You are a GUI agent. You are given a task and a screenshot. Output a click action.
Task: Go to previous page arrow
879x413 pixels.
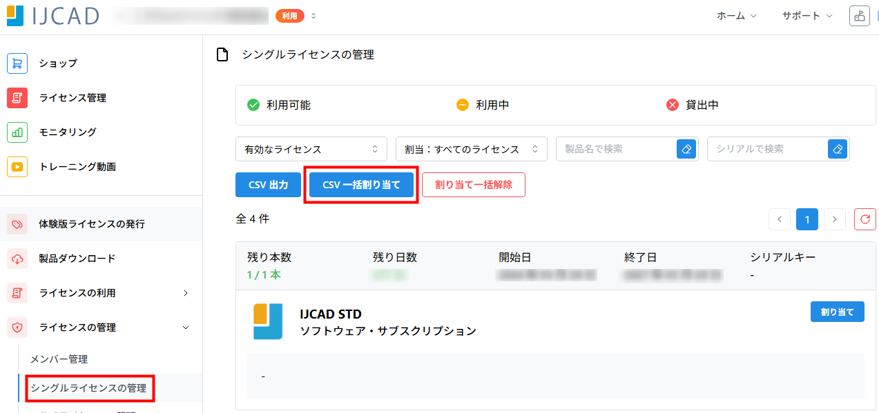(x=780, y=219)
